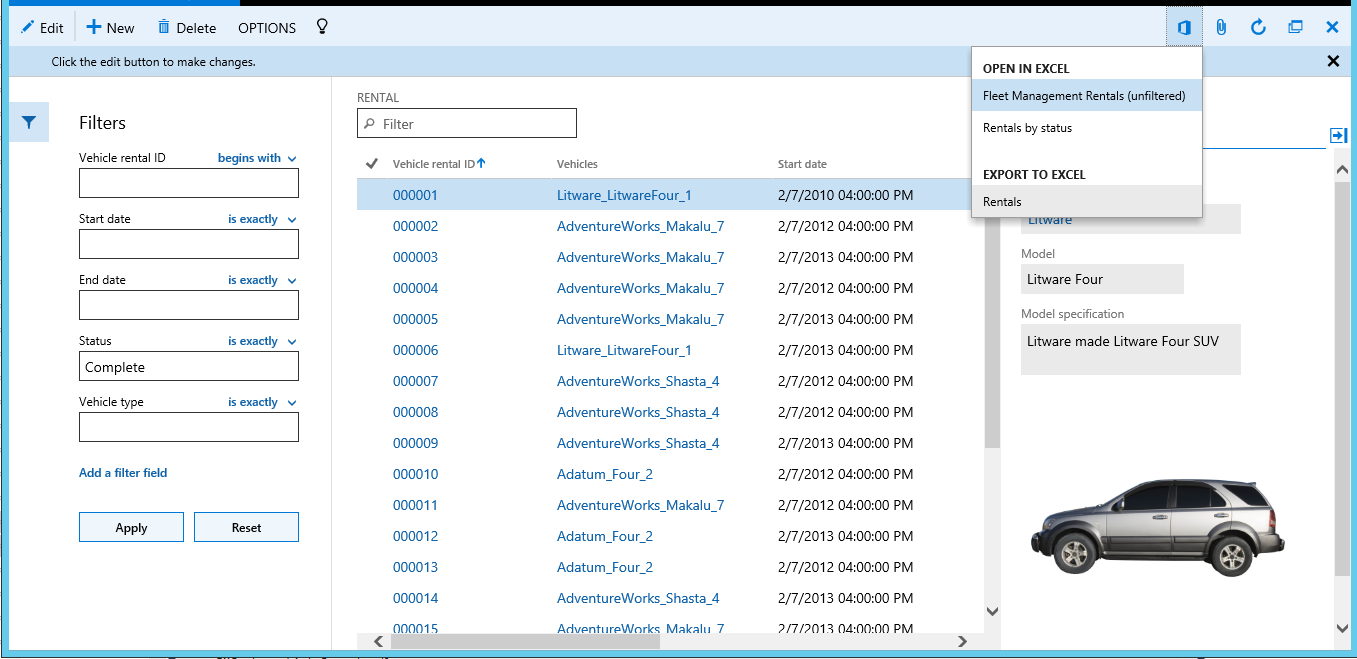The width and height of the screenshot is (1357, 659).
Task: Click the RENTAL quick Filter search box
Action: click(x=467, y=123)
